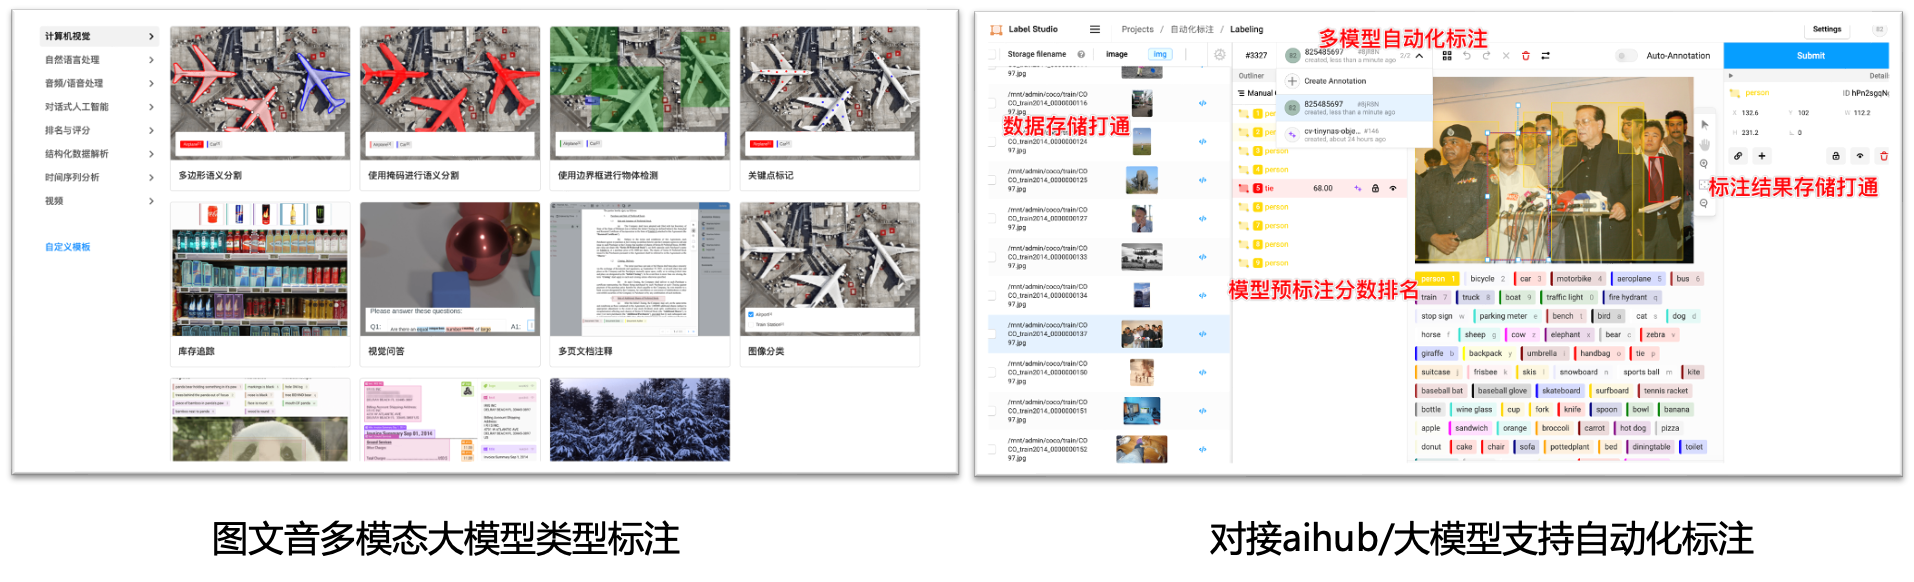1914x582 pixels.
Task: Open the 自定义模板 link
Action: coord(67,247)
